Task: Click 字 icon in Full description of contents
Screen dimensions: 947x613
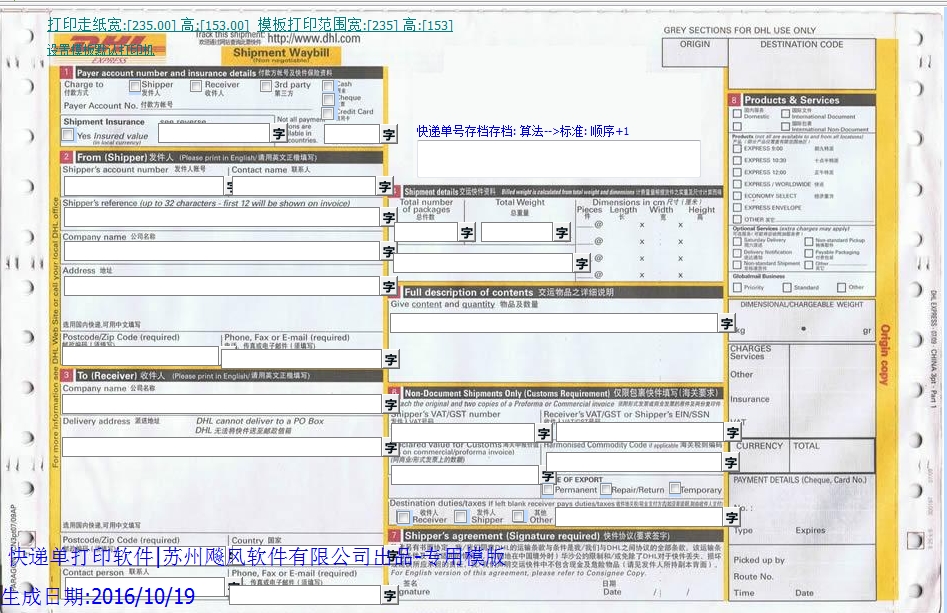Action: click(x=726, y=320)
